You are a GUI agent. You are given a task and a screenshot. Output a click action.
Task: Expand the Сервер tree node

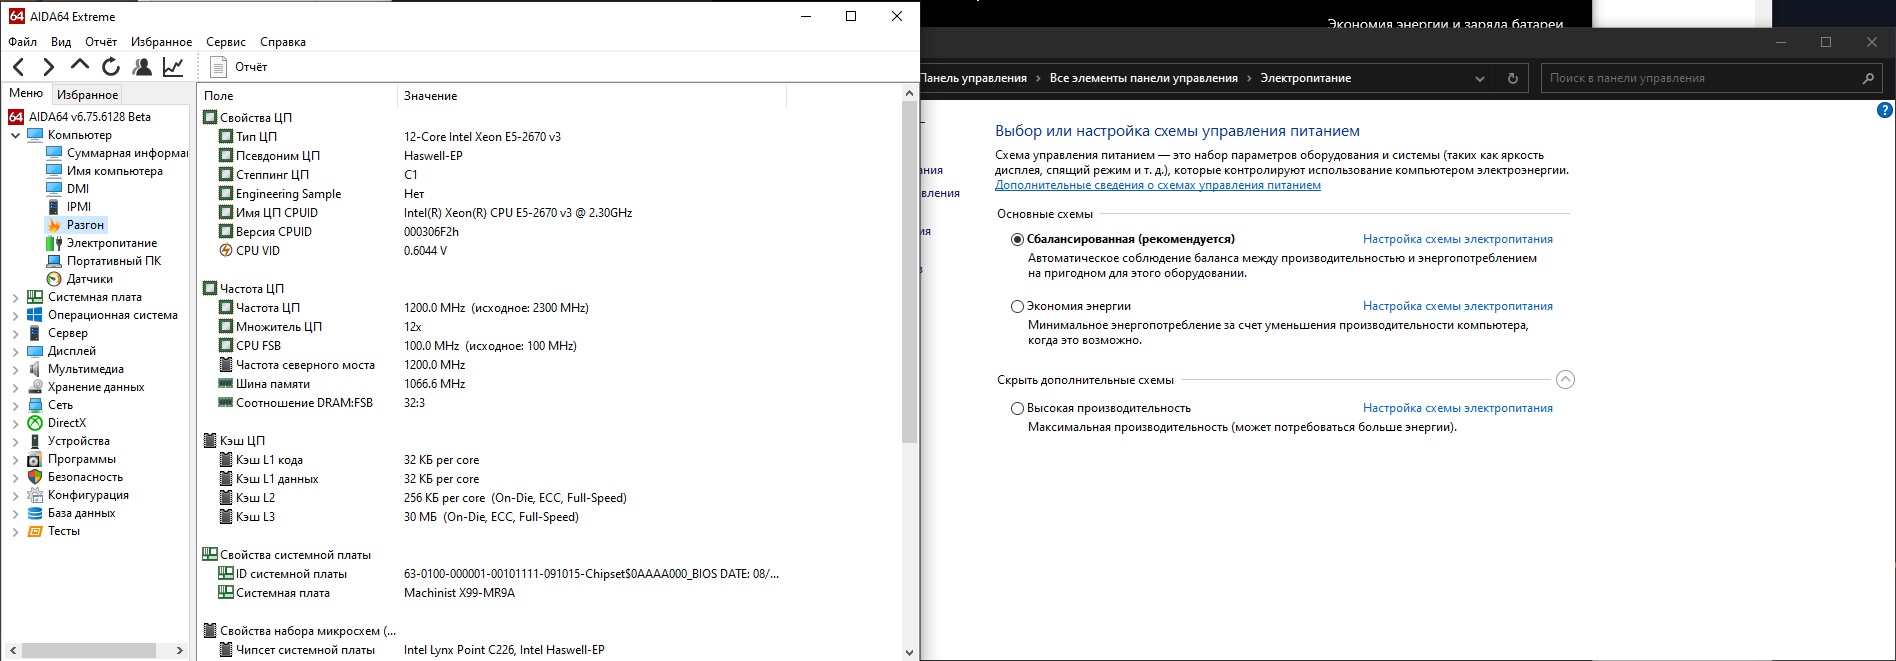pyautogui.click(x=15, y=333)
